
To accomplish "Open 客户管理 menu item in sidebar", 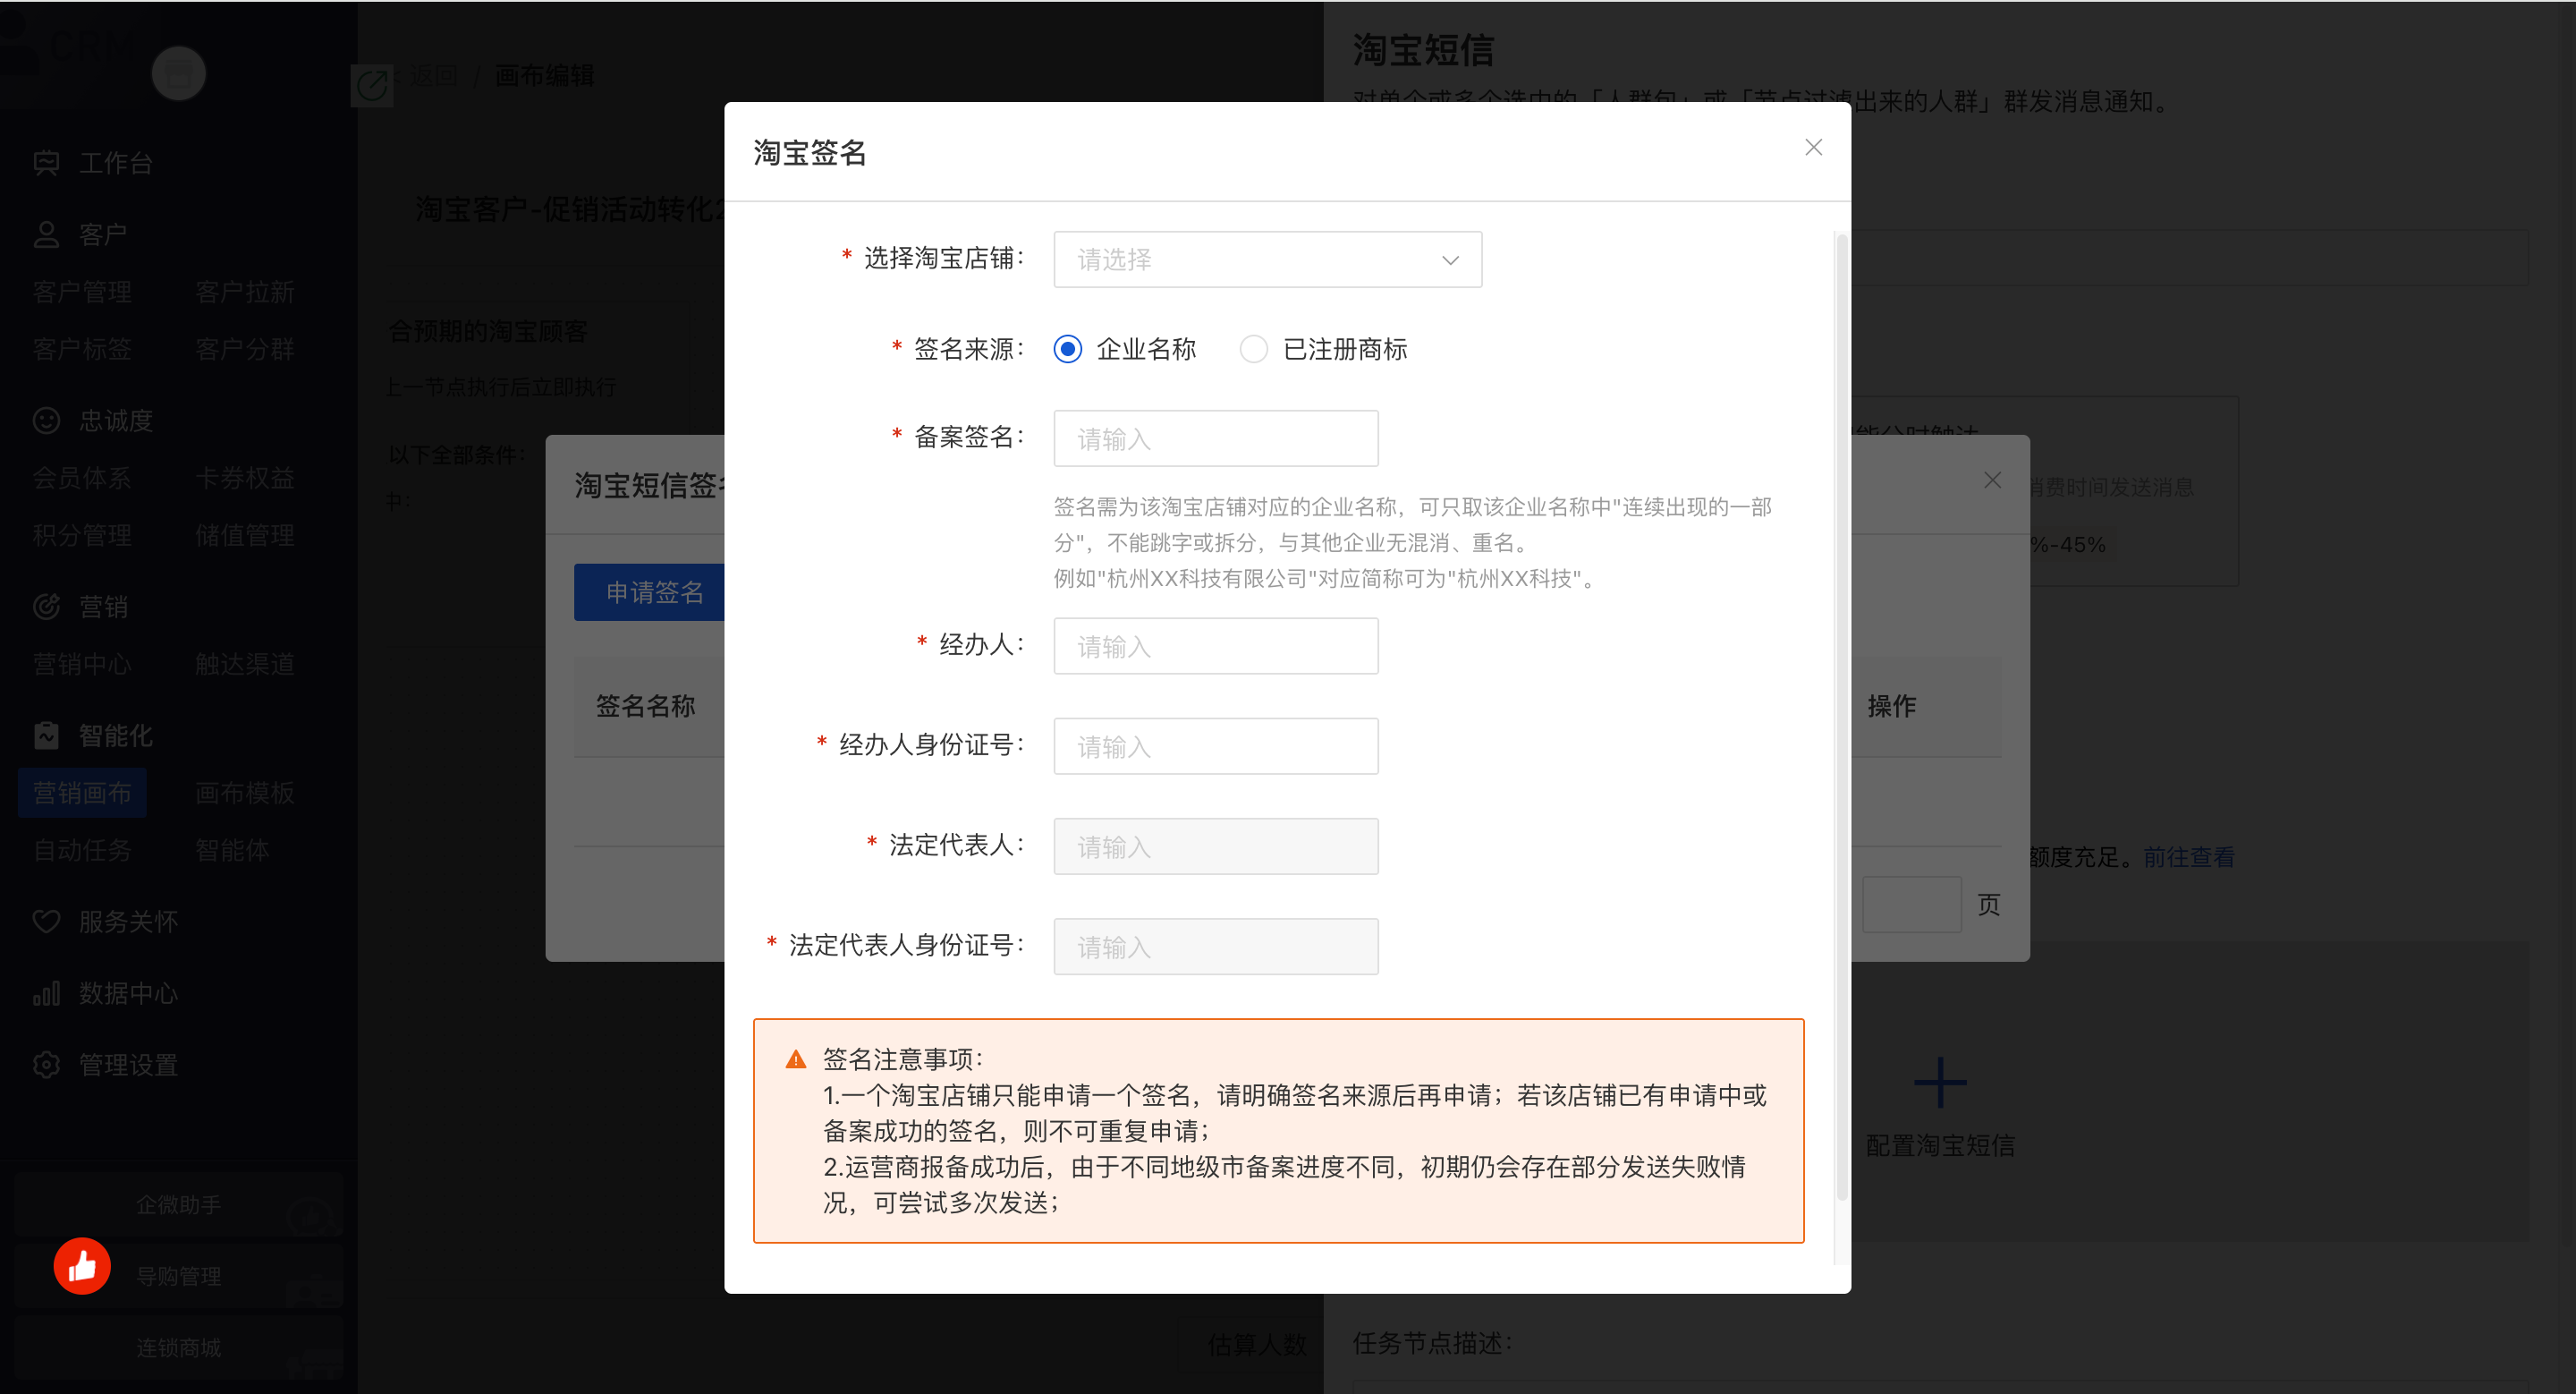I will (82, 292).
